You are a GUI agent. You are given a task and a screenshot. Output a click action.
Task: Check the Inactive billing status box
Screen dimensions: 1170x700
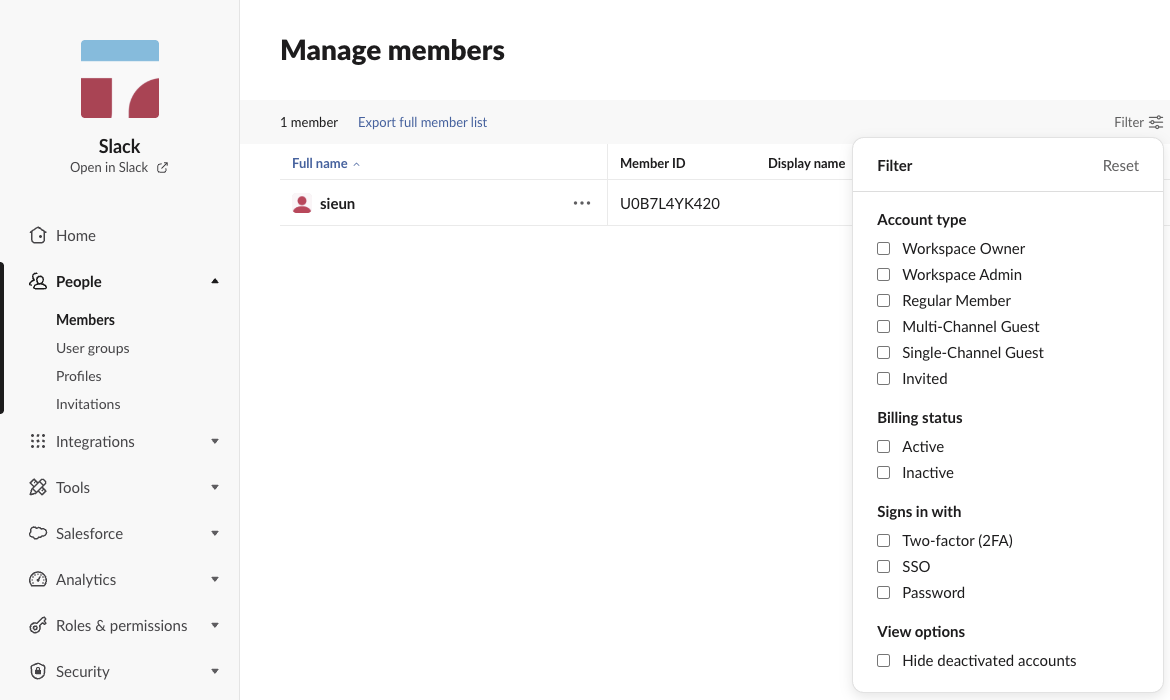883,473
